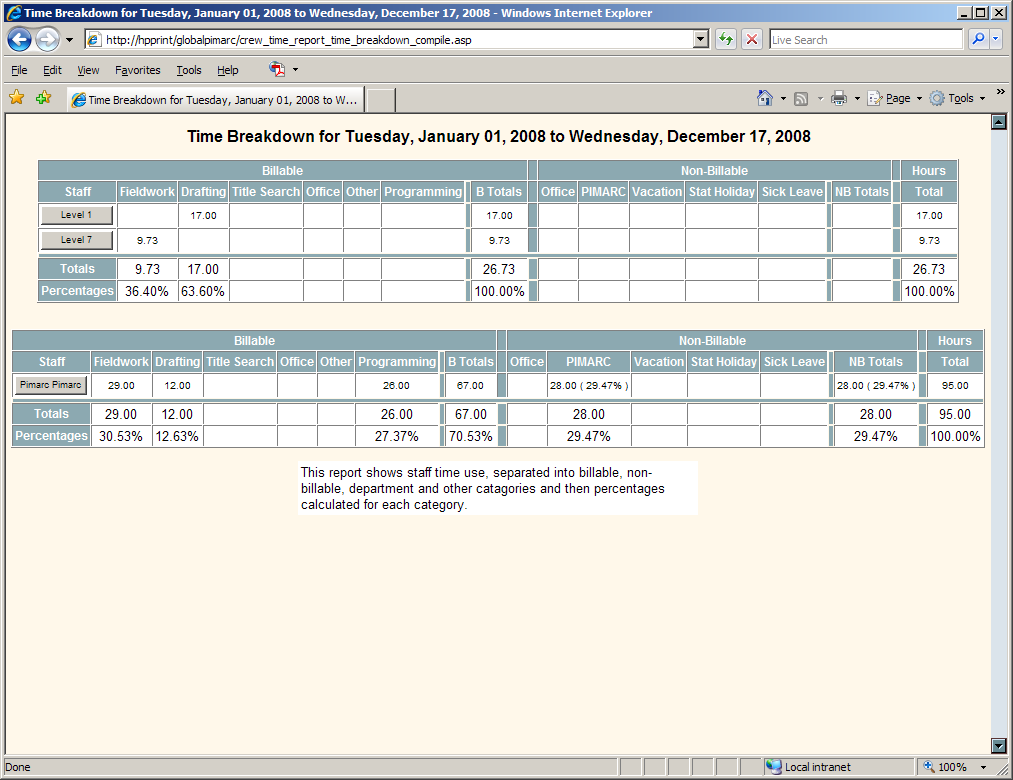
Task: Open the Favorites Center star icon
Action: point(17,98)
